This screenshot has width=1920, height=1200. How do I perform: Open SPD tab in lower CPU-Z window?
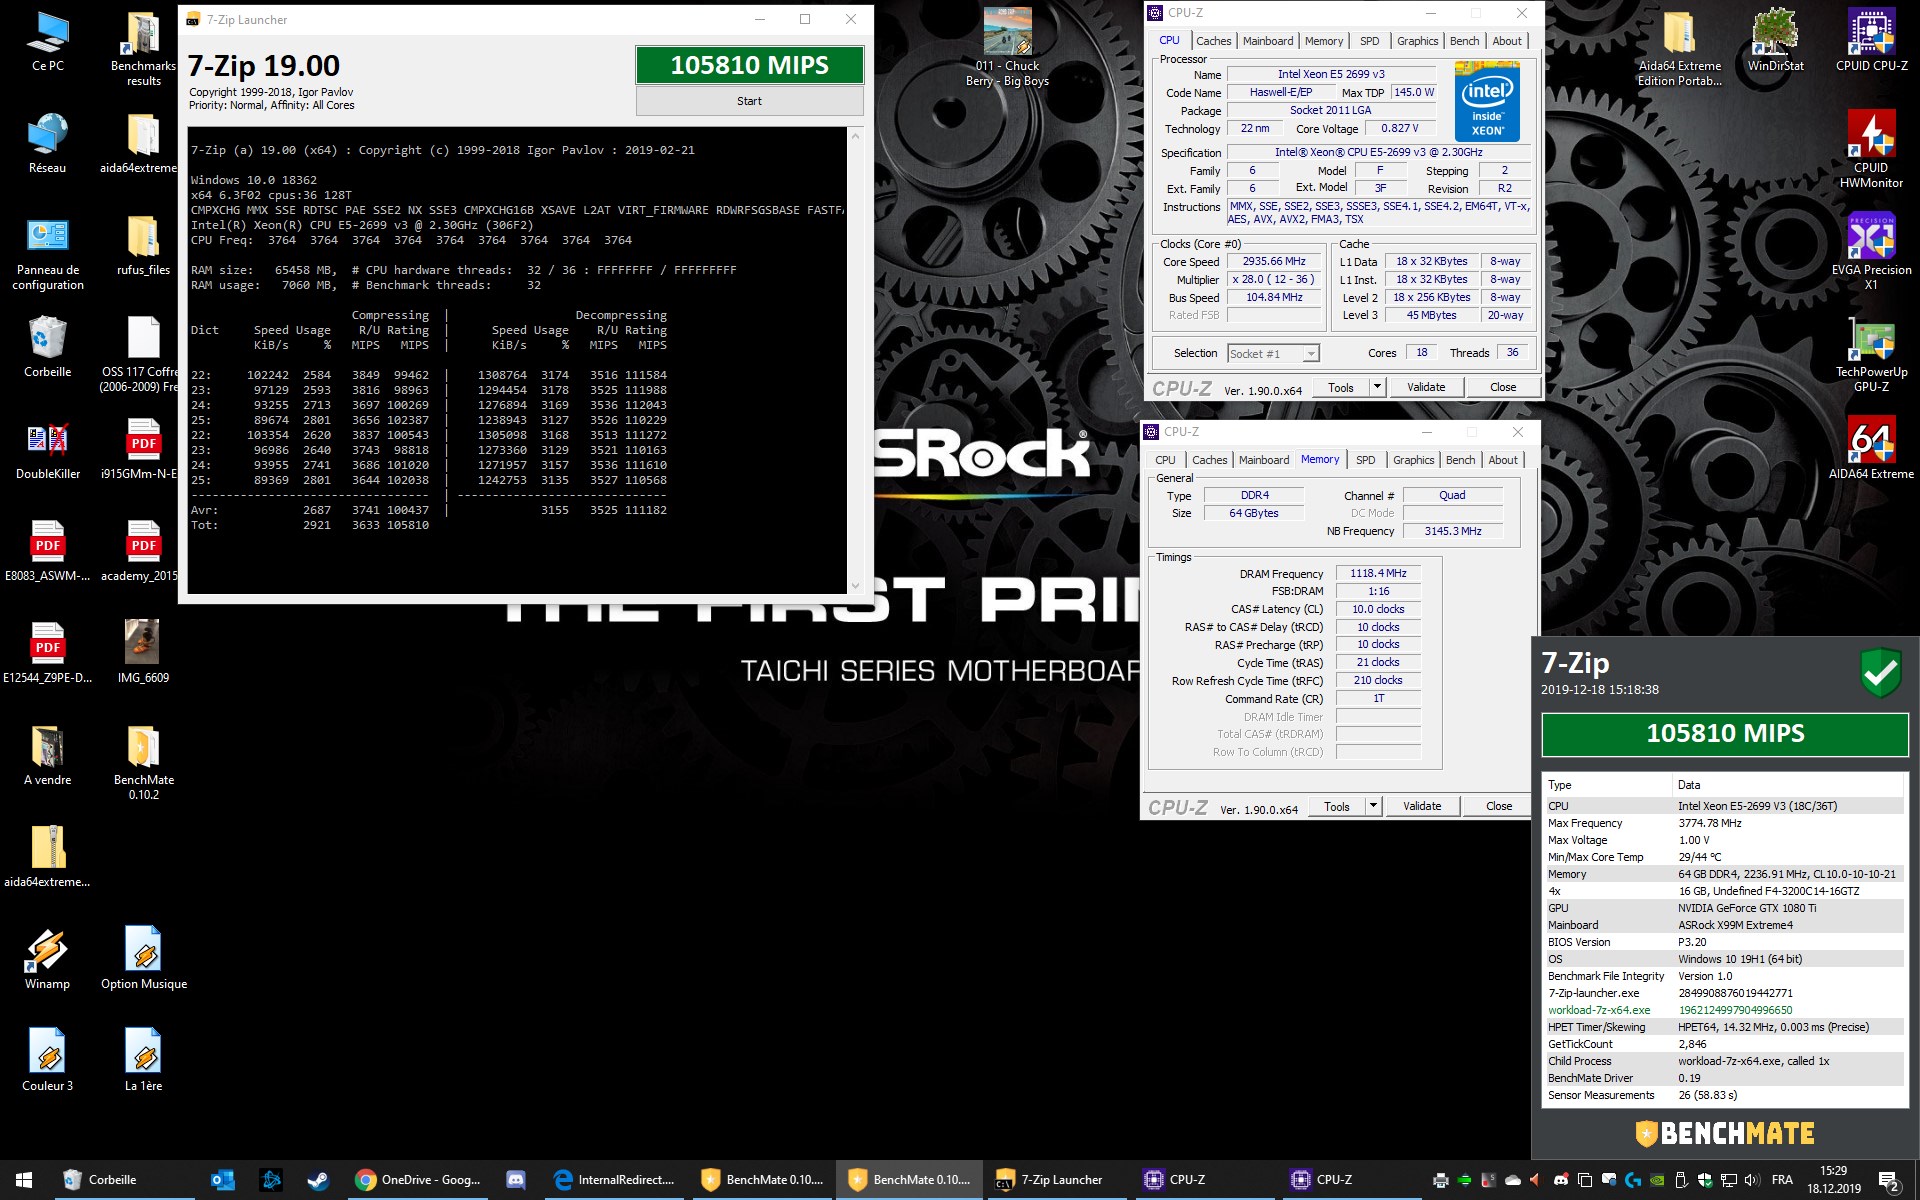point(1365,460)
